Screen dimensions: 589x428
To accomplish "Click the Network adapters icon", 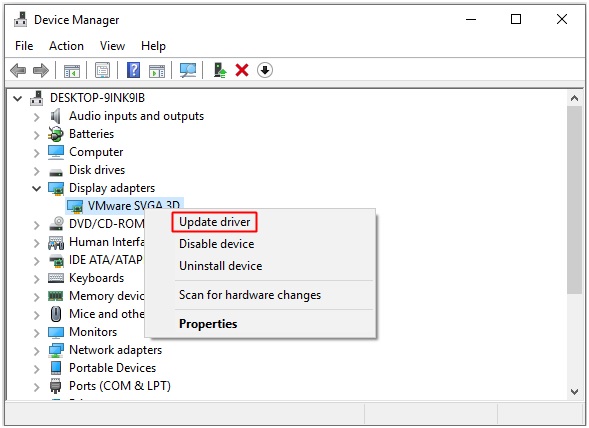I will (56, 351).
